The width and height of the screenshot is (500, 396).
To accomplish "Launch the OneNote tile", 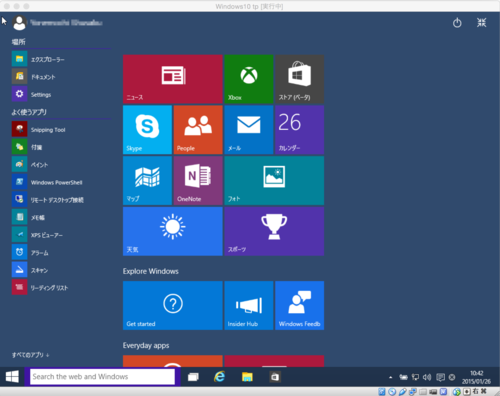I will pos(198,180).
